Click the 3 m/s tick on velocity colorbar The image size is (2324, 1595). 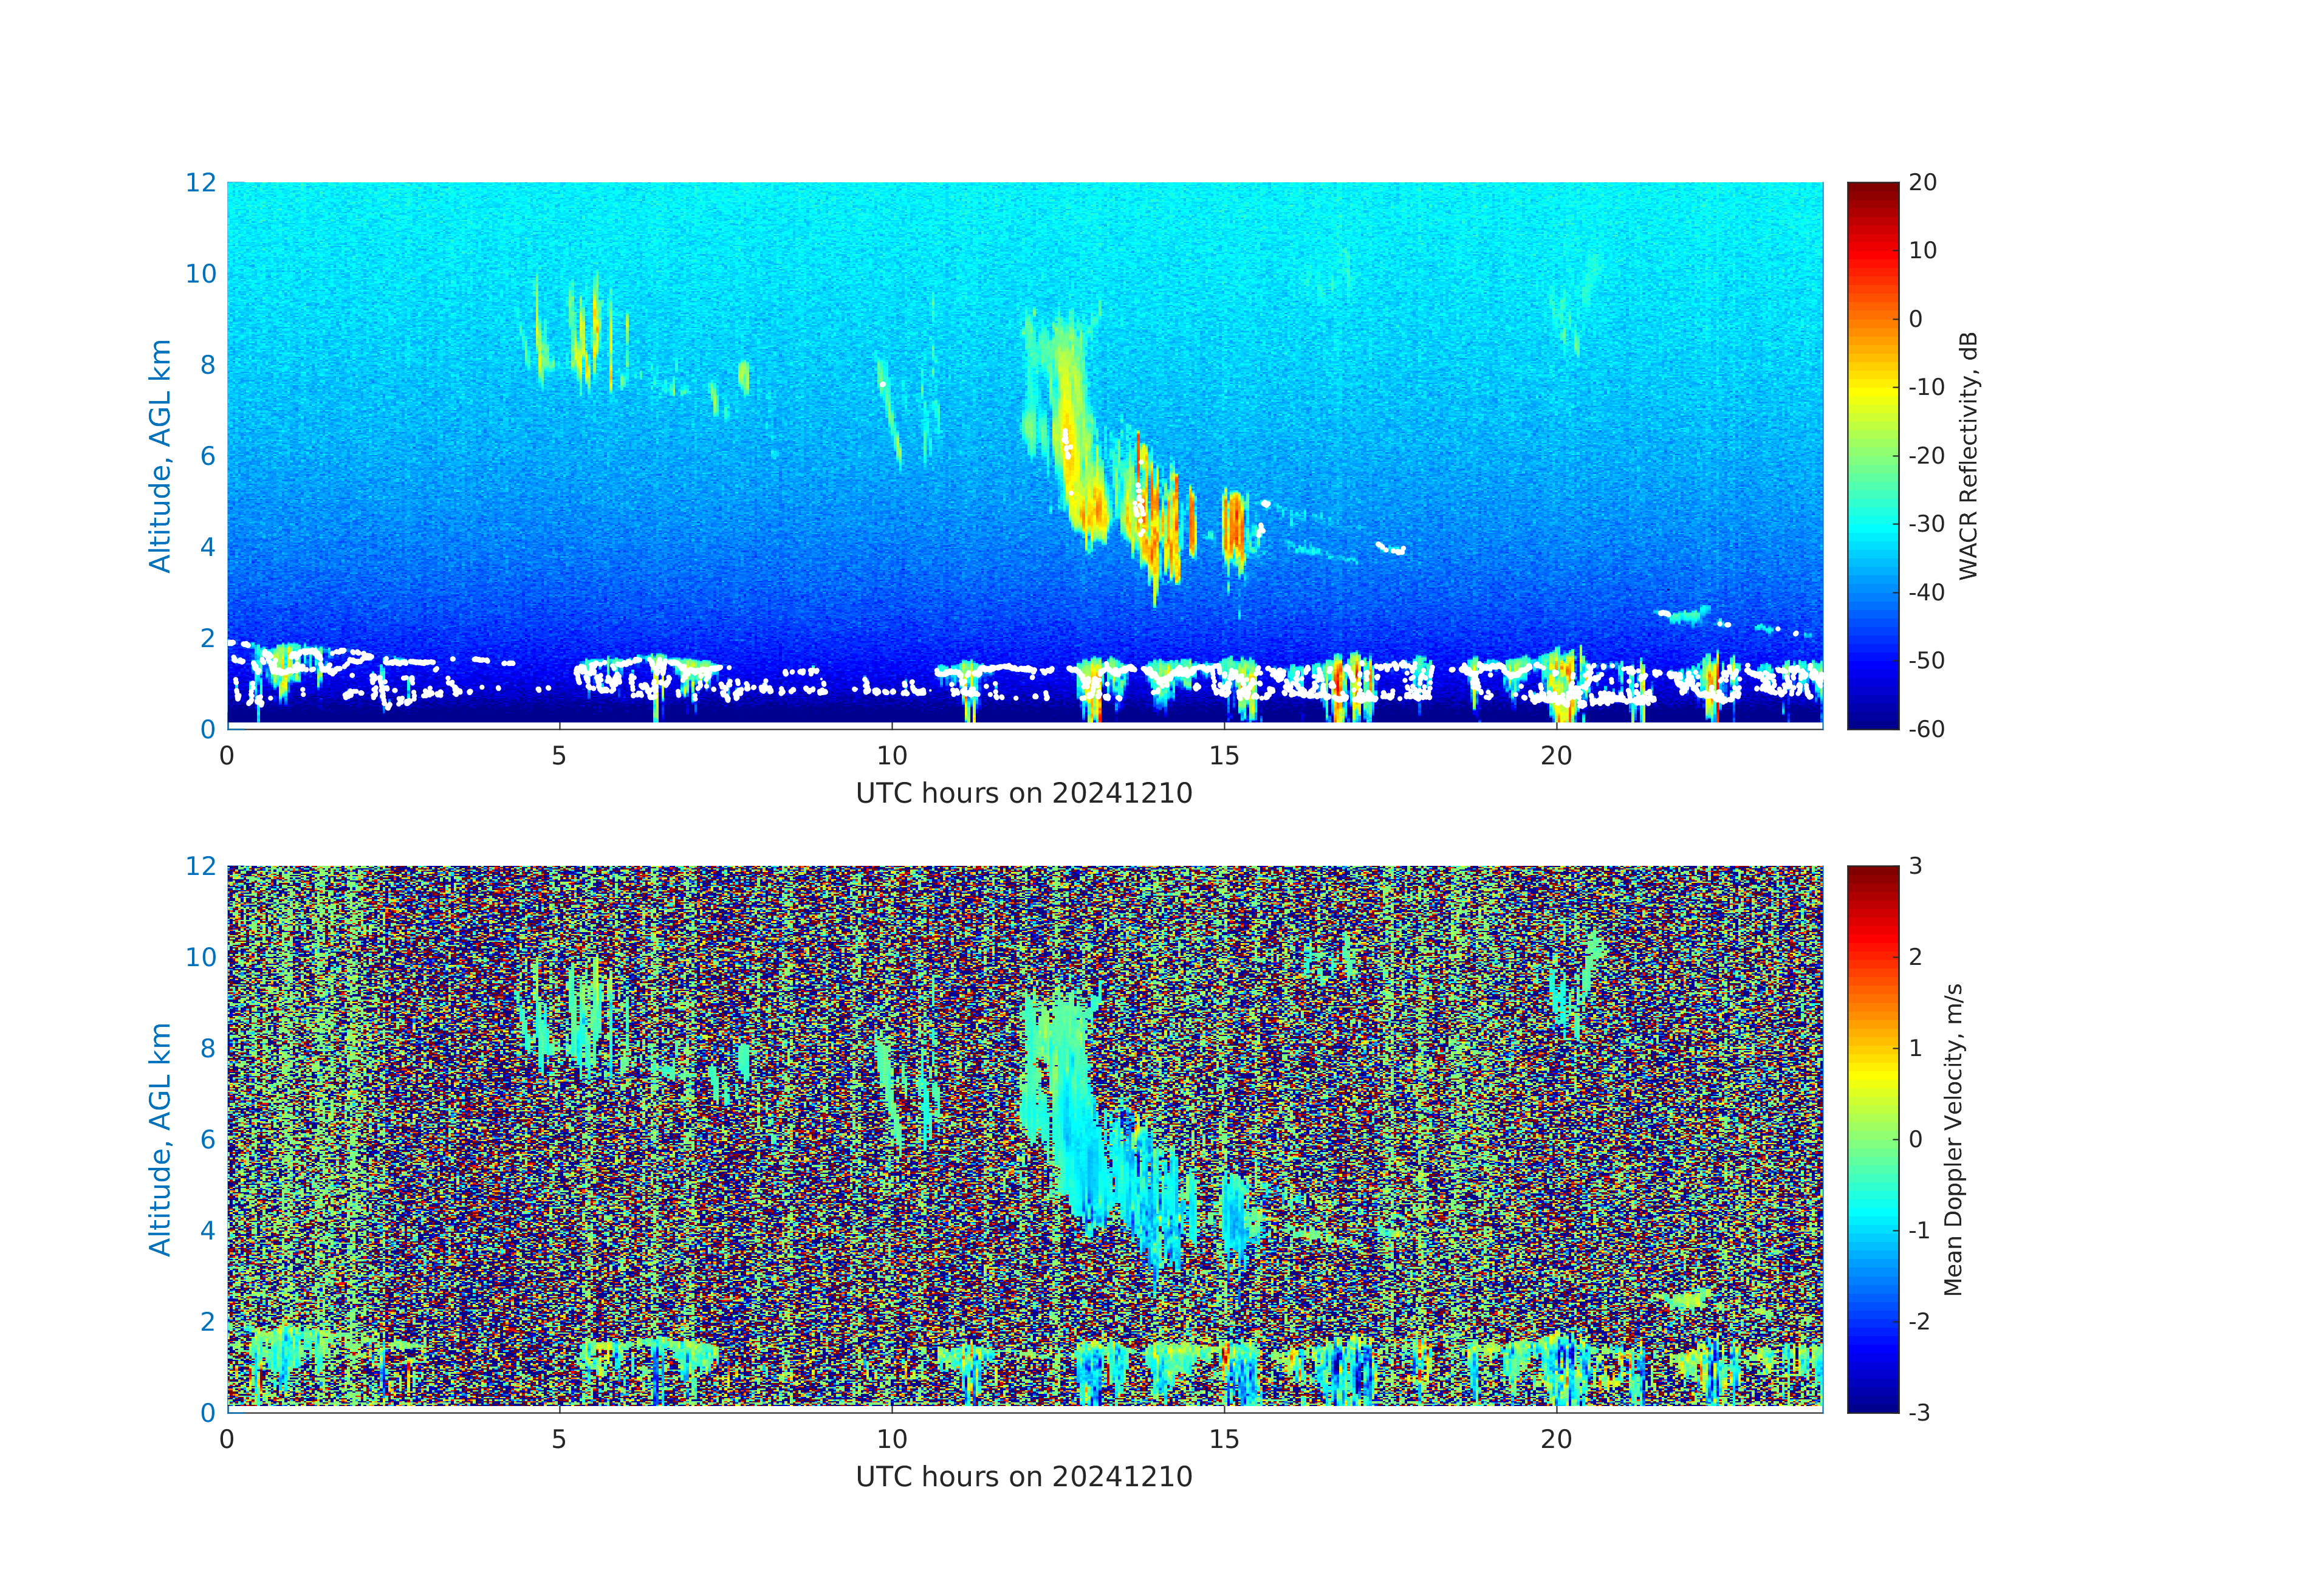click(x=1915, y=866)
